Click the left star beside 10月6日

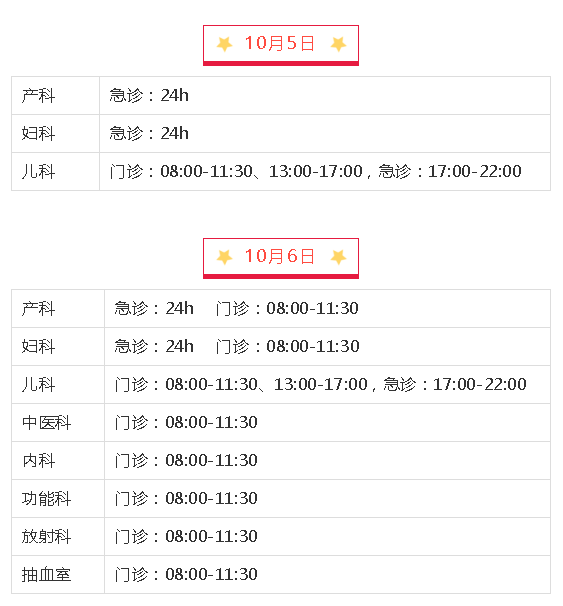coord(224,257)
